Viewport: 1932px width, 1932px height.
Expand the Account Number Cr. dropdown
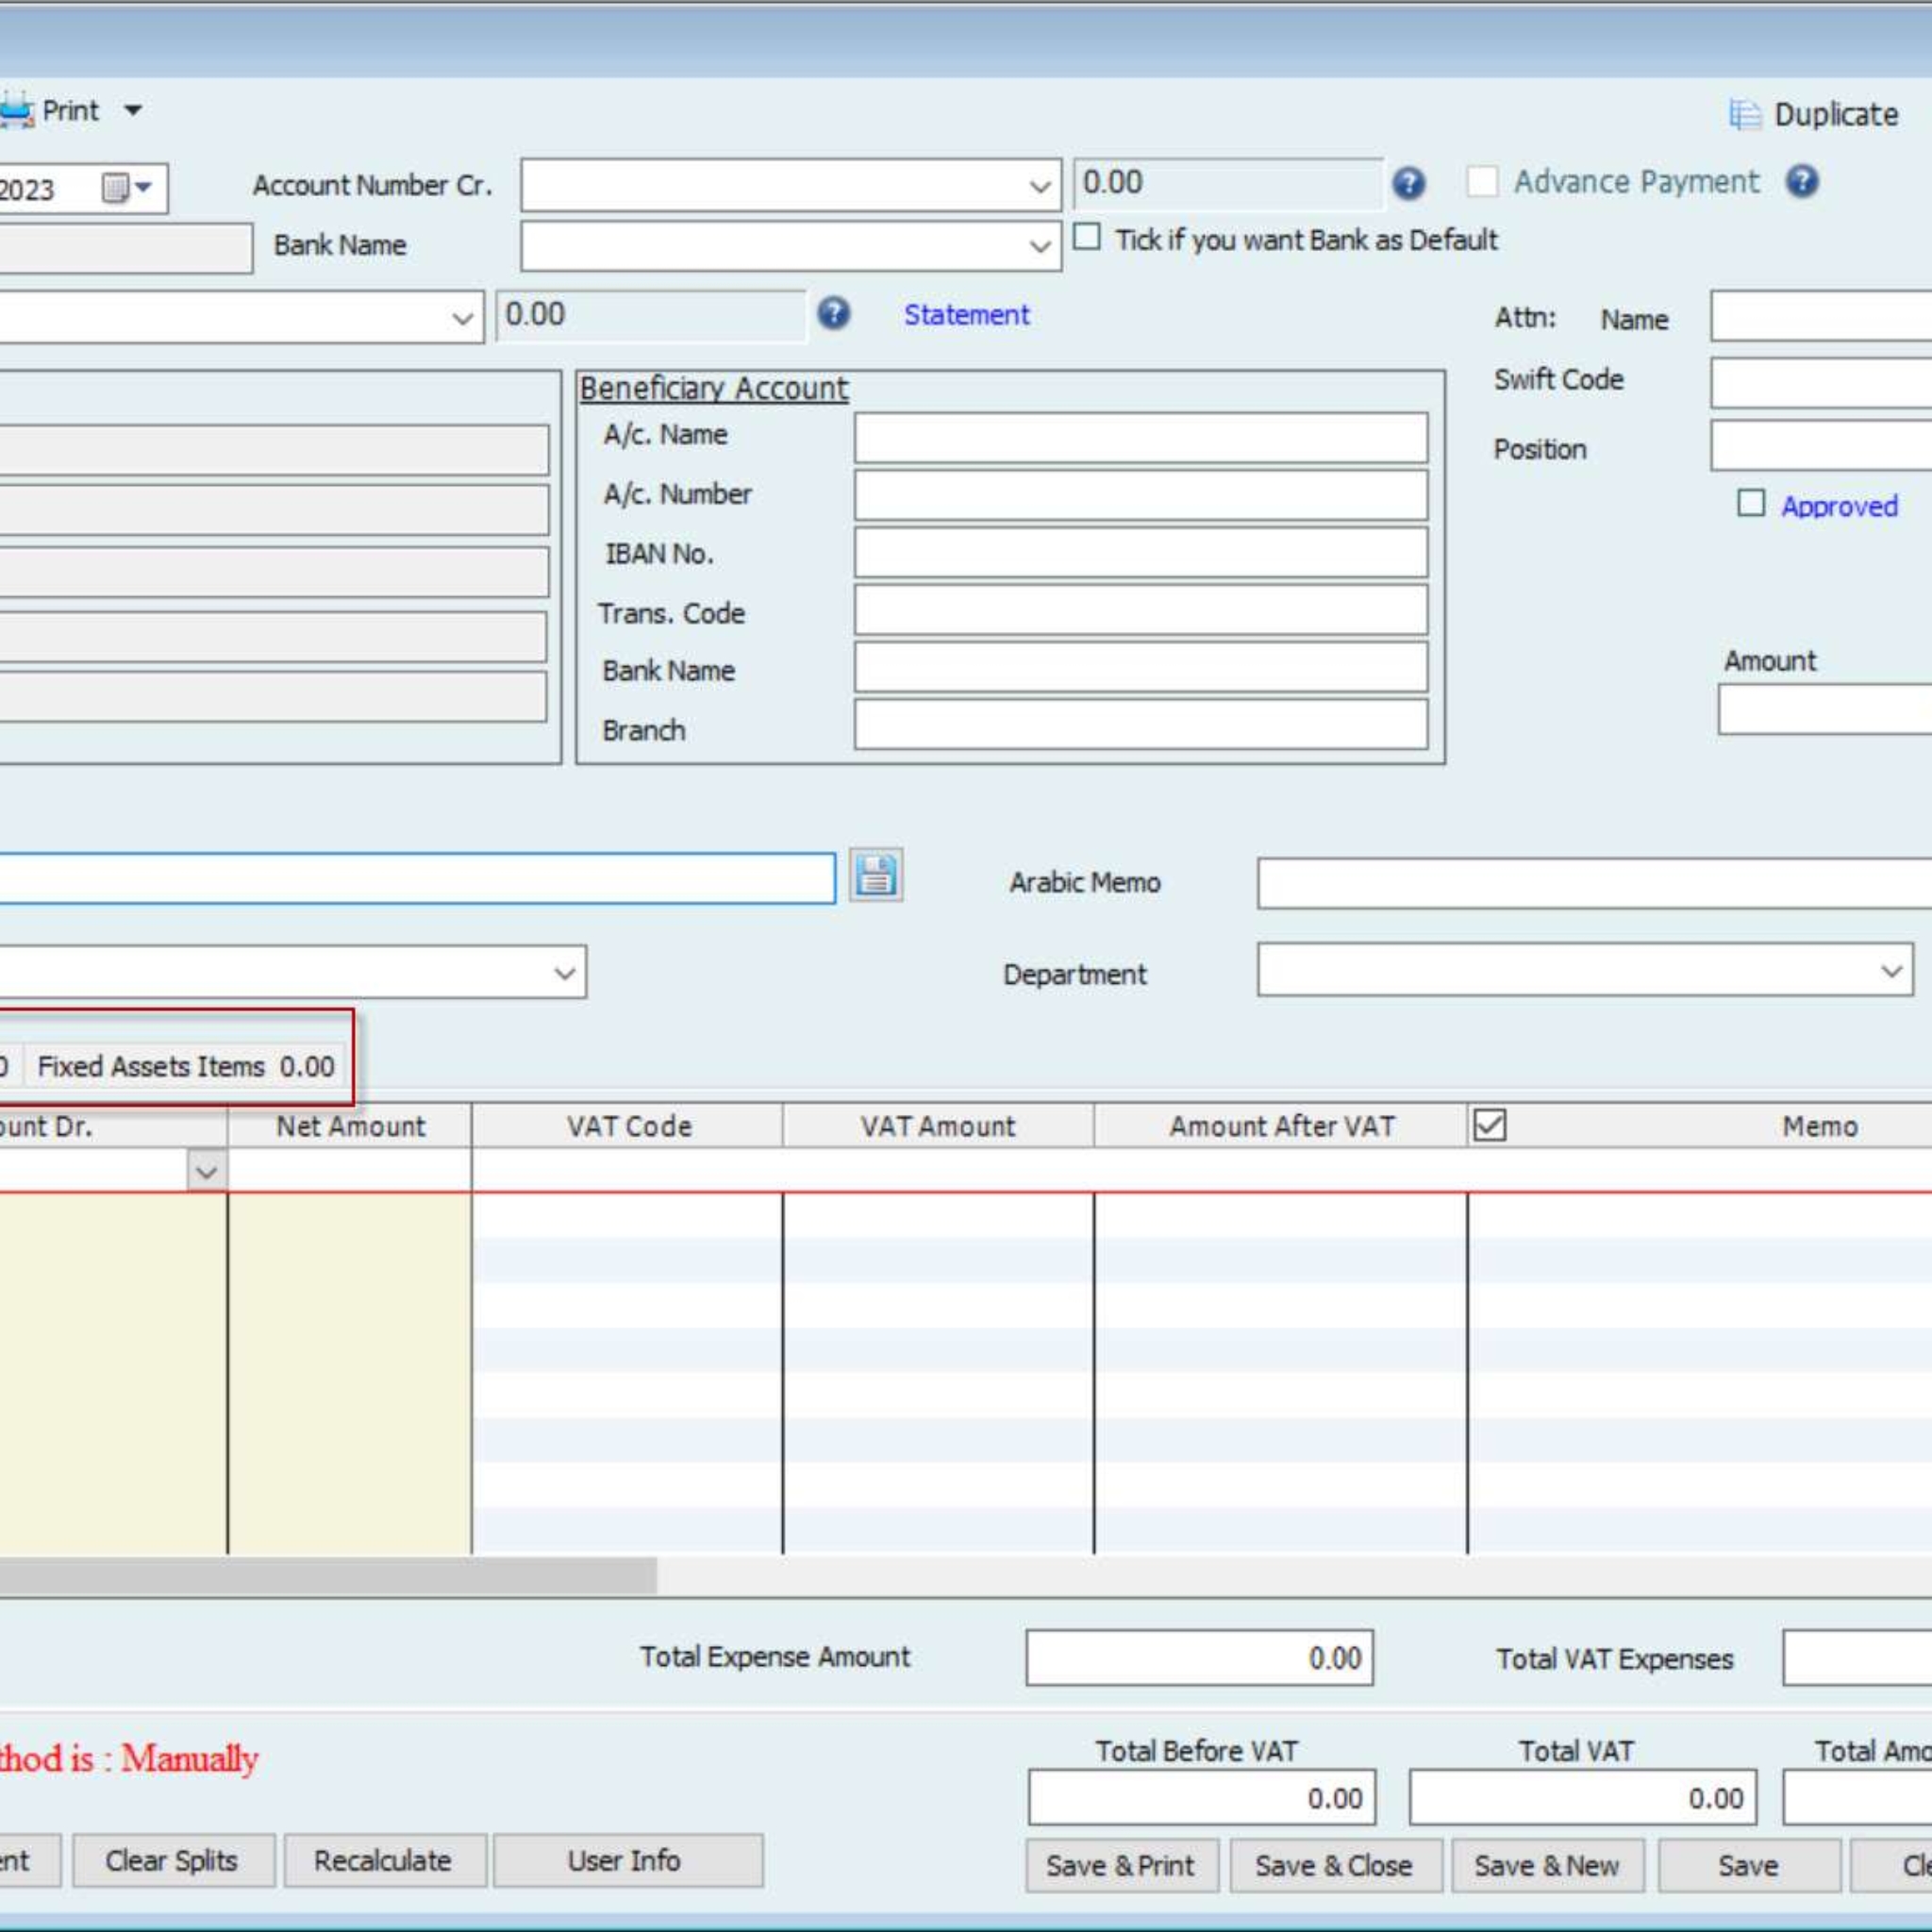point(1040,187)
